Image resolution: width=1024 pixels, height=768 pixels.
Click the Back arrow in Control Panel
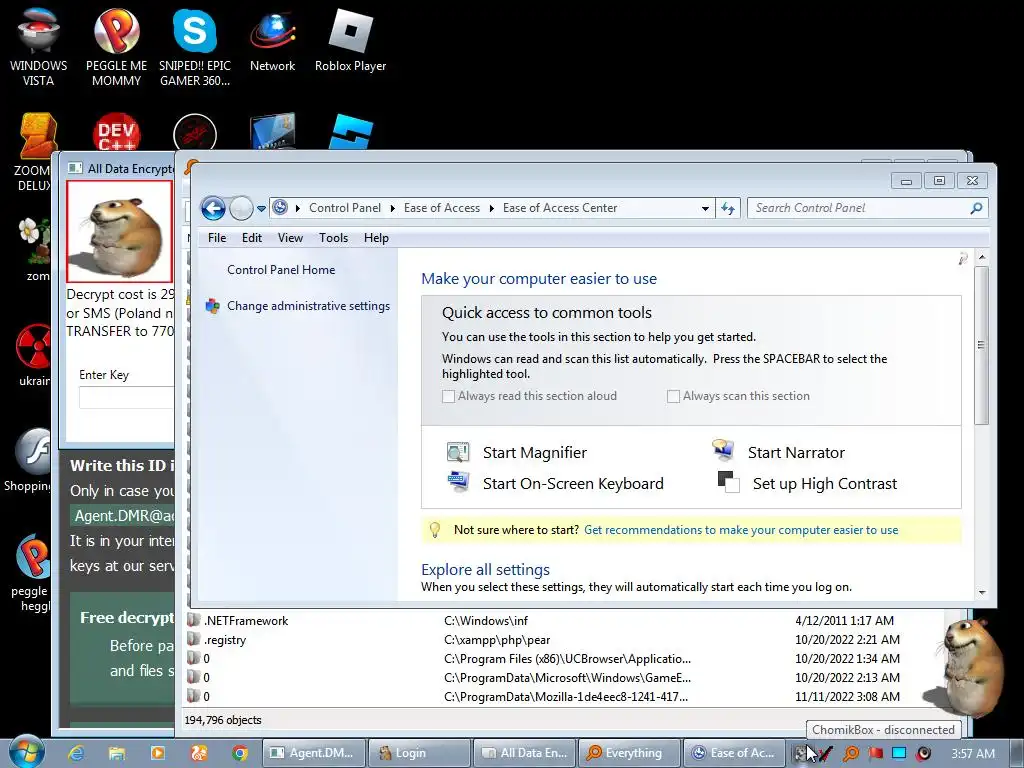pos(213,208)
